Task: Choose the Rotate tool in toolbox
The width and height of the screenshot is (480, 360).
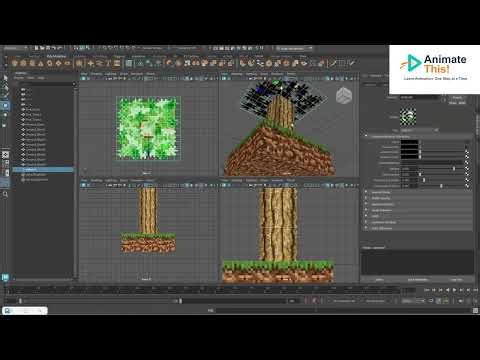Action: tap(5, 115)
